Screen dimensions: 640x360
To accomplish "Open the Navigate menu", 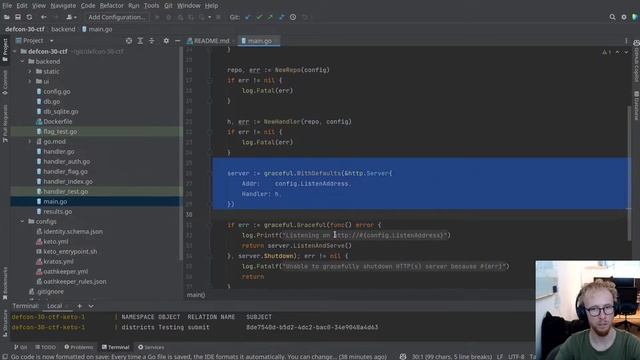I will pos(63,6).
